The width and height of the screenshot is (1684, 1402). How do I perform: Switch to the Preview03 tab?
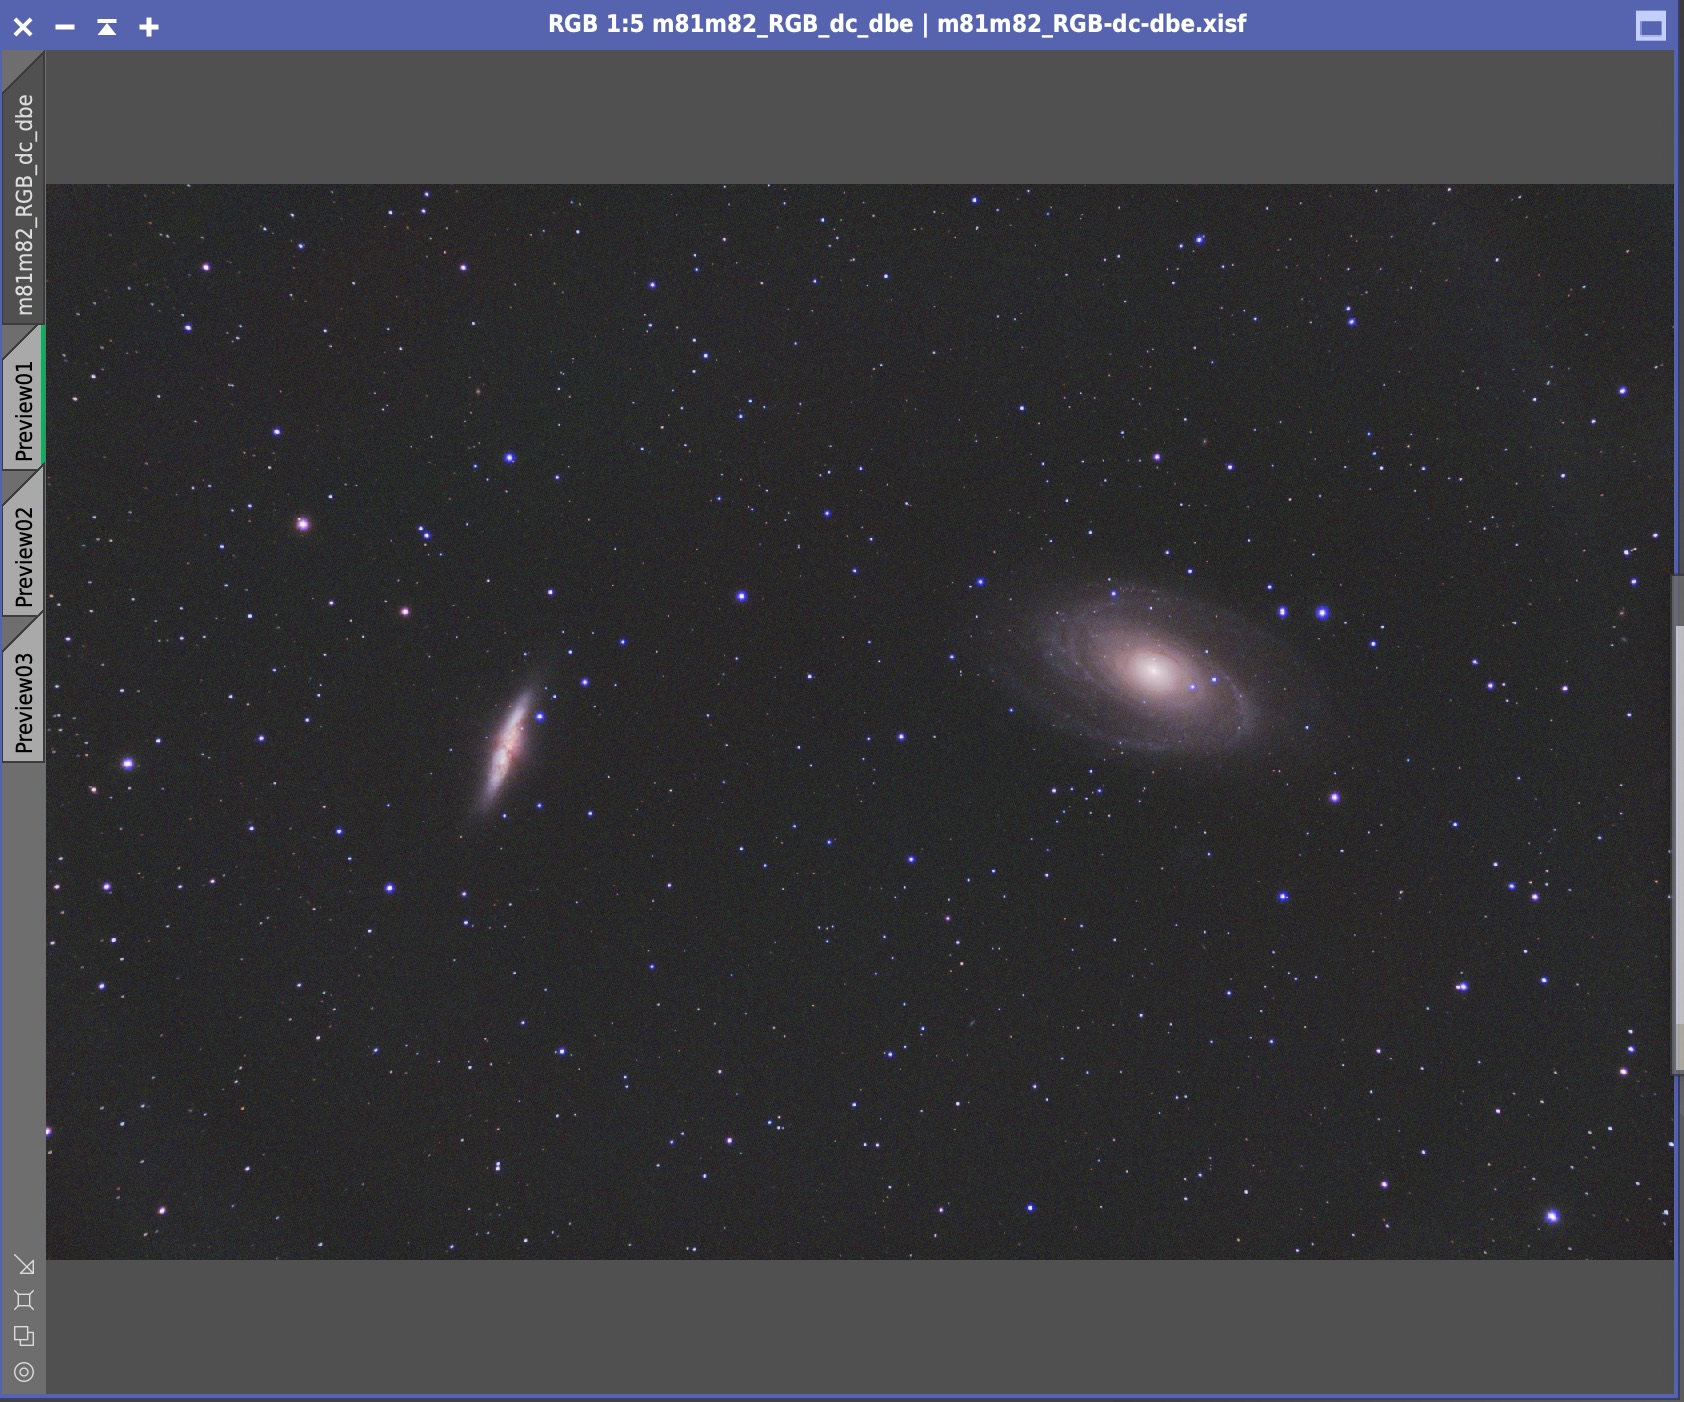click(23, 694)
